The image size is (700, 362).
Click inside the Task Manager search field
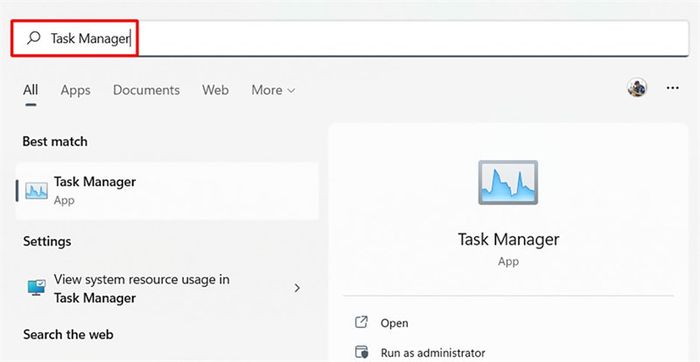coord(350,38)
